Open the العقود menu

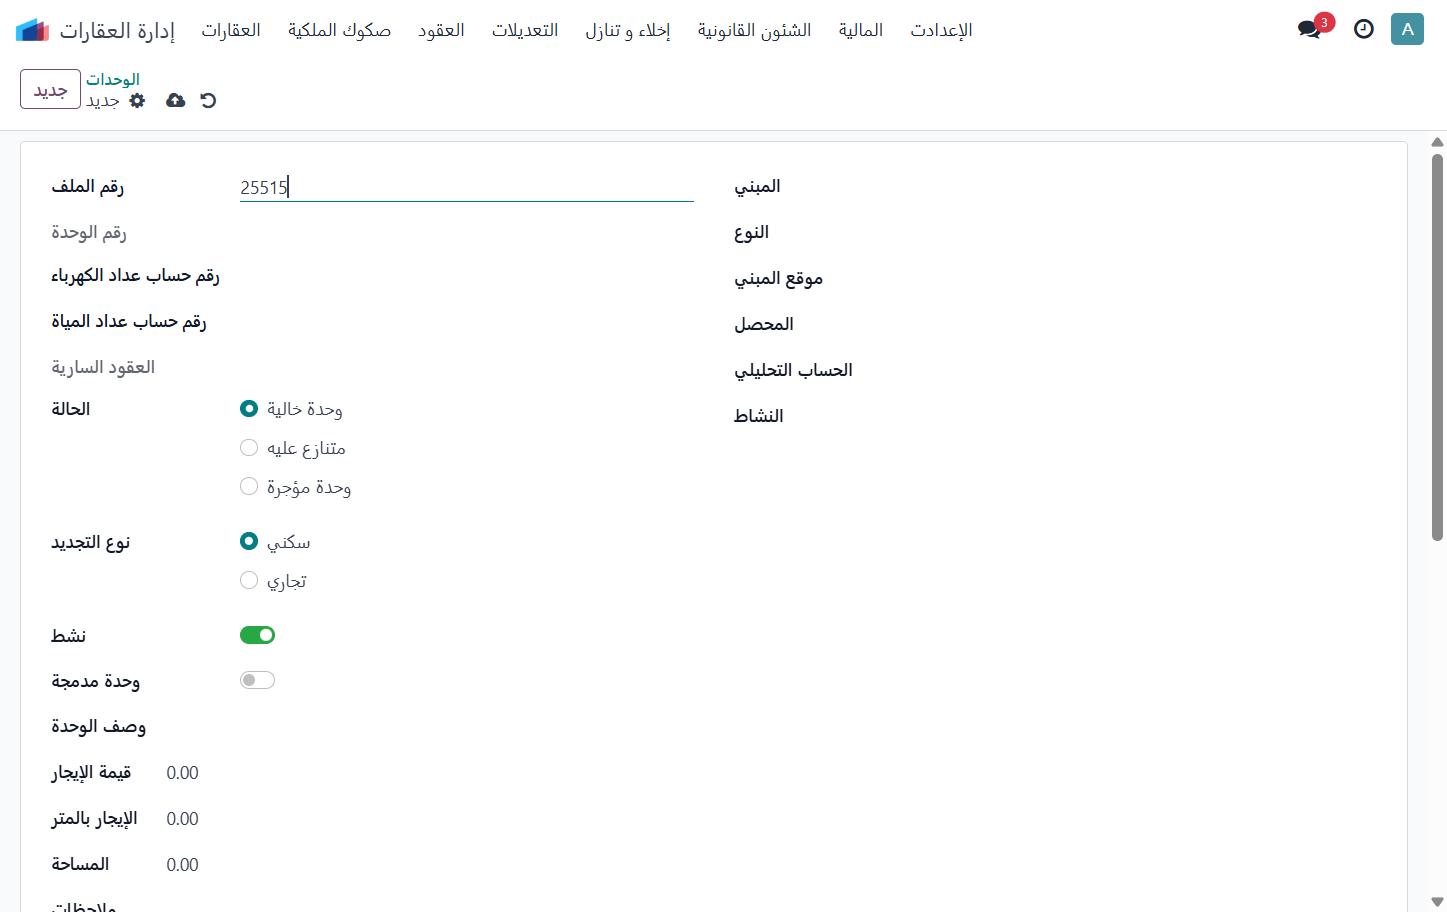(441, 30)
